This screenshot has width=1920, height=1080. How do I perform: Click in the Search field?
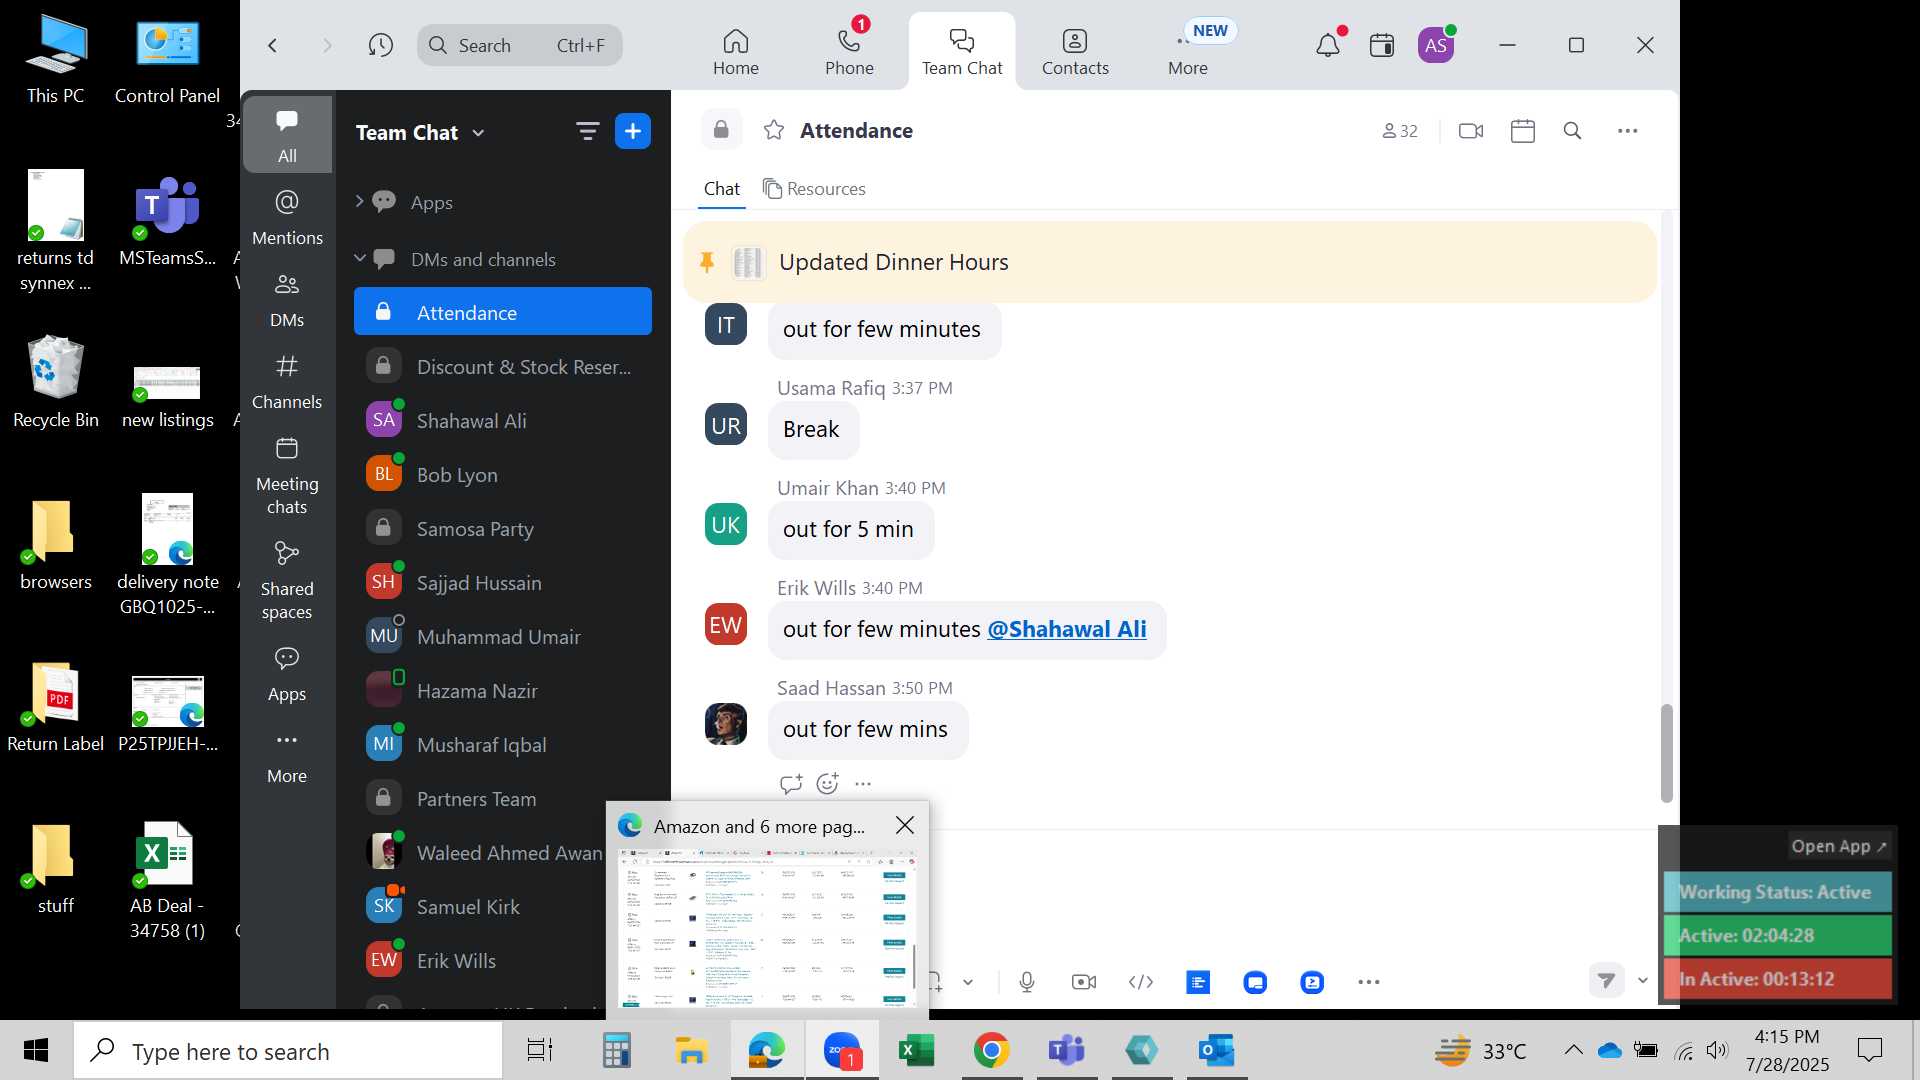(x=519, y=45)
